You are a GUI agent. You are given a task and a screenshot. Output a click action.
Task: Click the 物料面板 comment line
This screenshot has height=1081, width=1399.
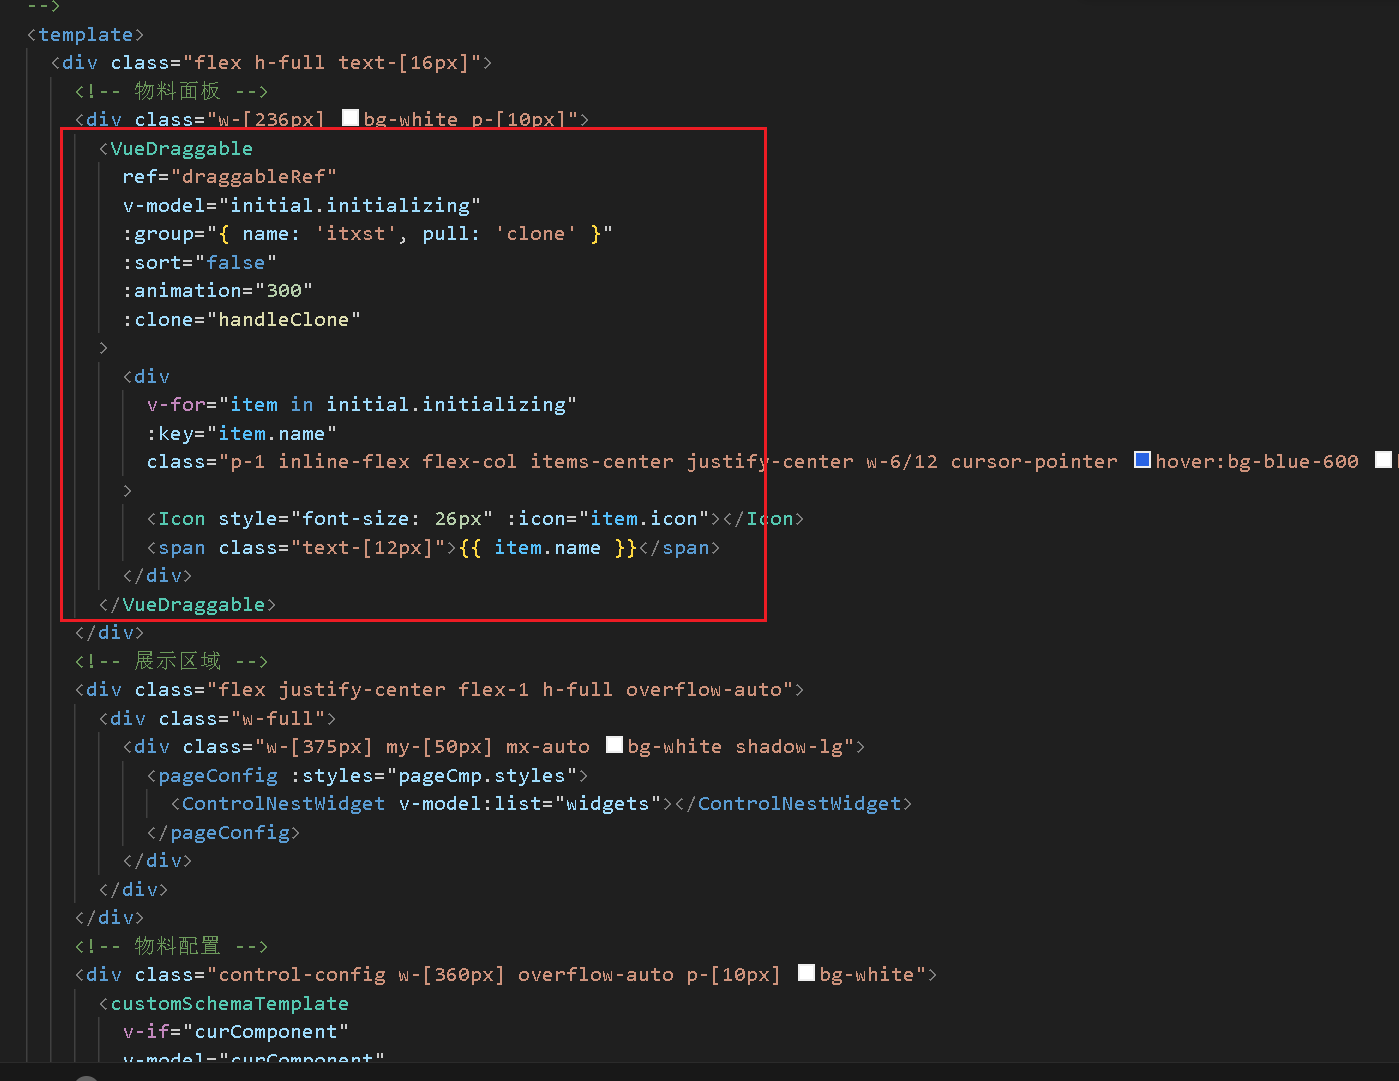[171, 91]
